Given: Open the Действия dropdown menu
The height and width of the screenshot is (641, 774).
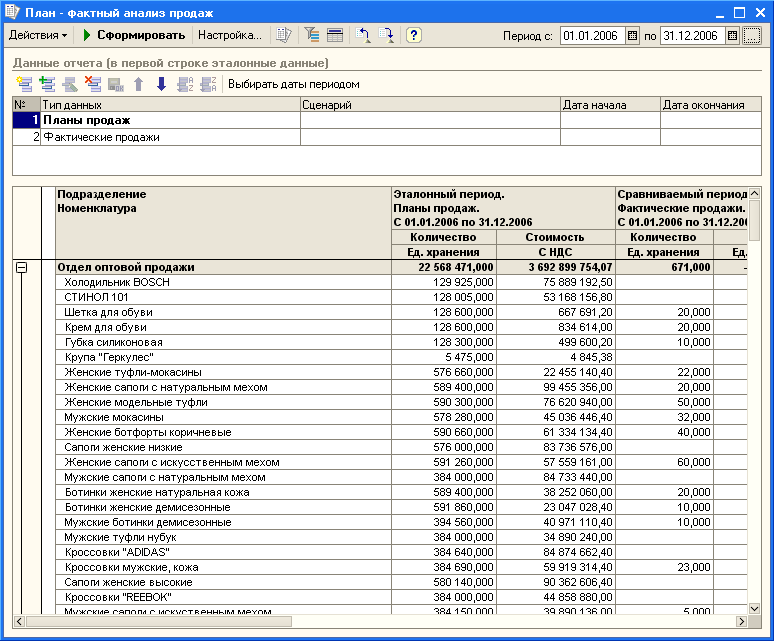Looking at the screenshot, I should click(x=38, y=35).
